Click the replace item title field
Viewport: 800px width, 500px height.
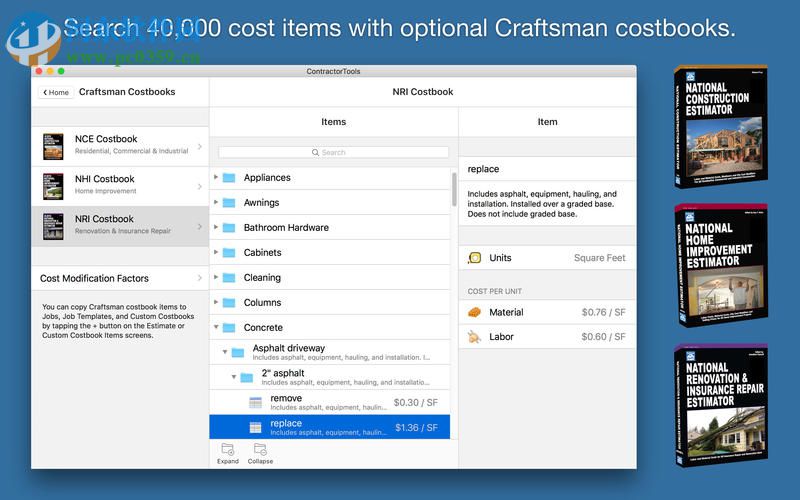(547, 169)
